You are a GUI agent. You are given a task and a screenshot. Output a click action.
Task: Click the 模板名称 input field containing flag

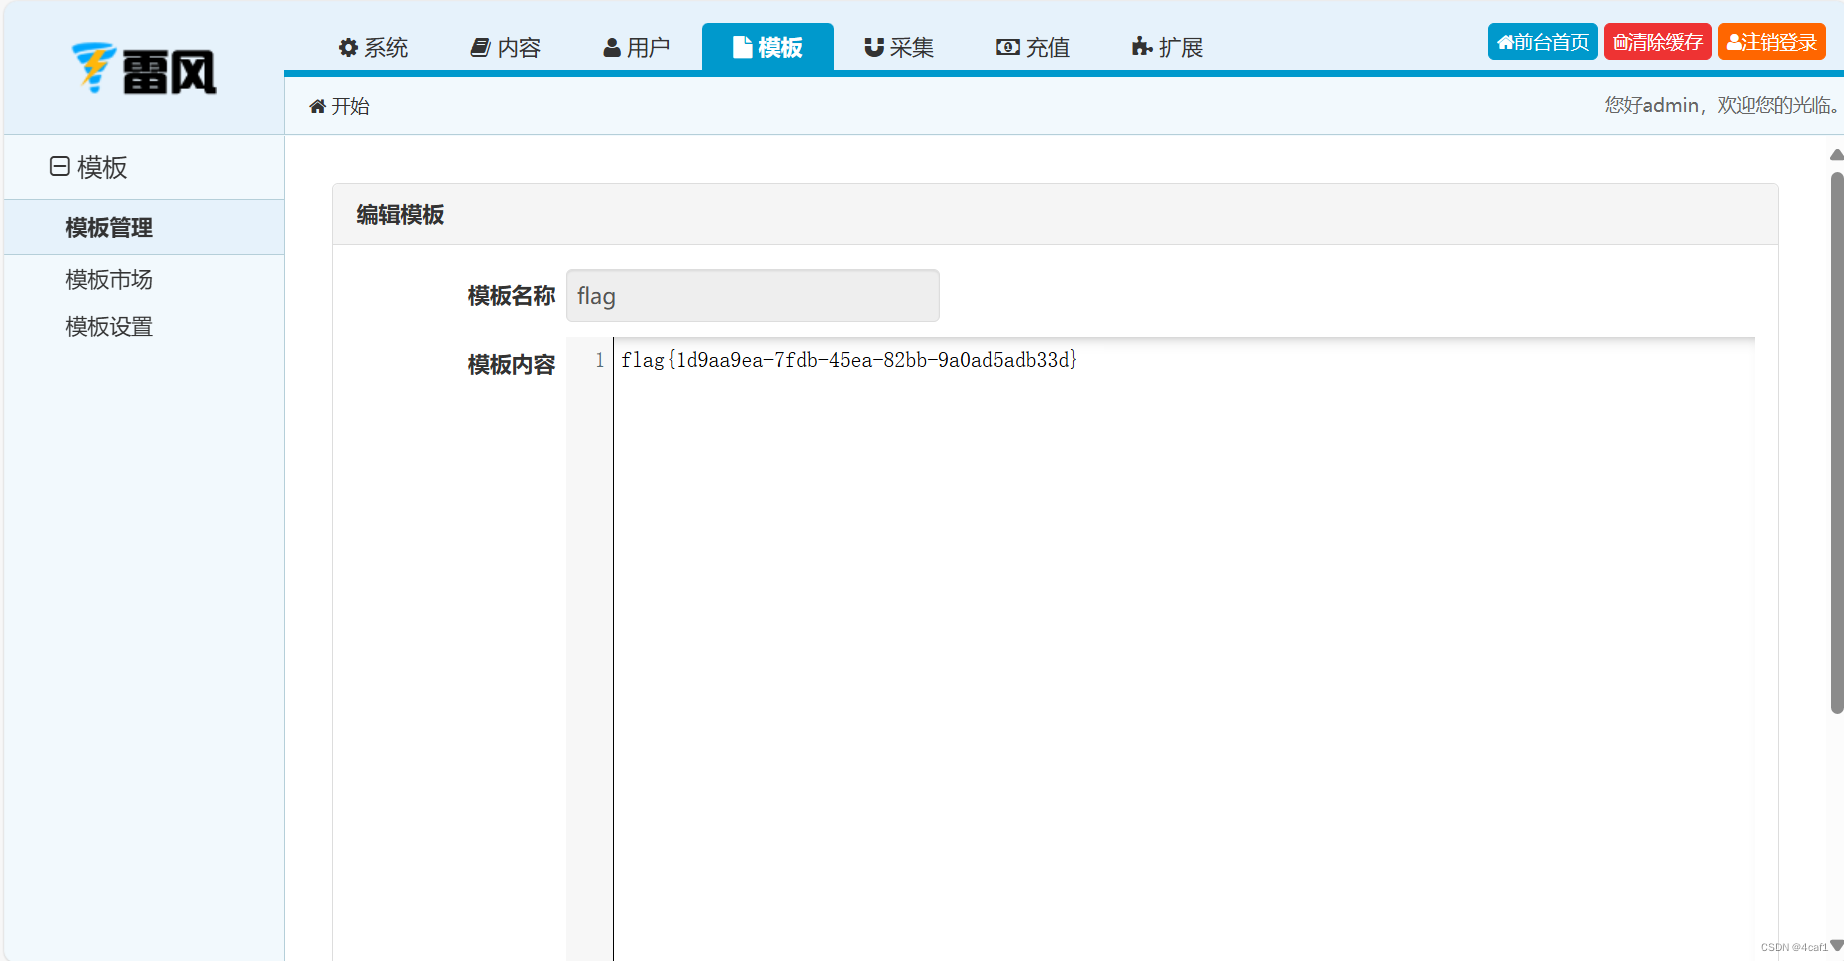(x=753, y=296)
